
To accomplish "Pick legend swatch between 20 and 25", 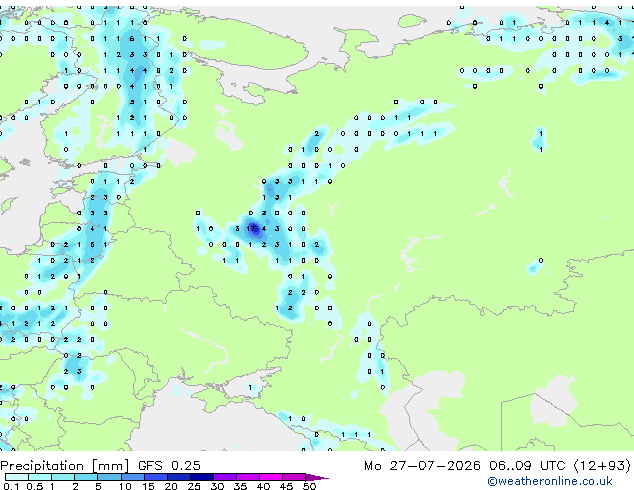I will click(x=179, y=477).
